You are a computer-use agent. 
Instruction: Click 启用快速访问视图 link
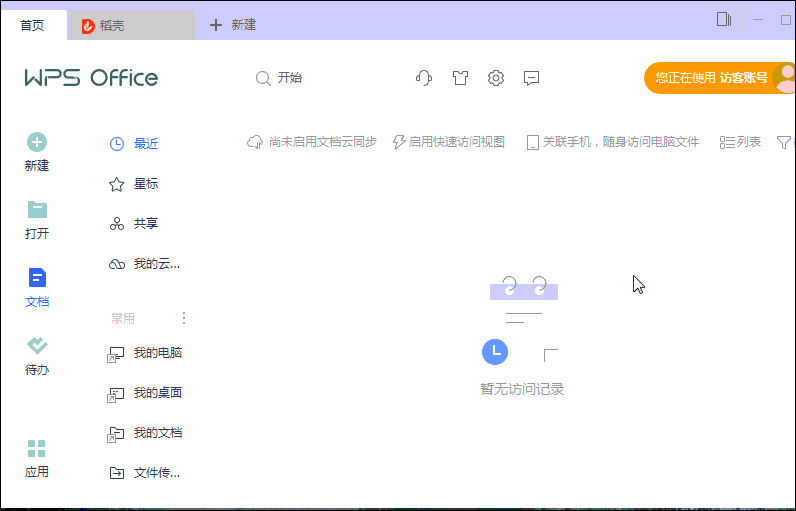pyautogui.click(x=449, y=142)
